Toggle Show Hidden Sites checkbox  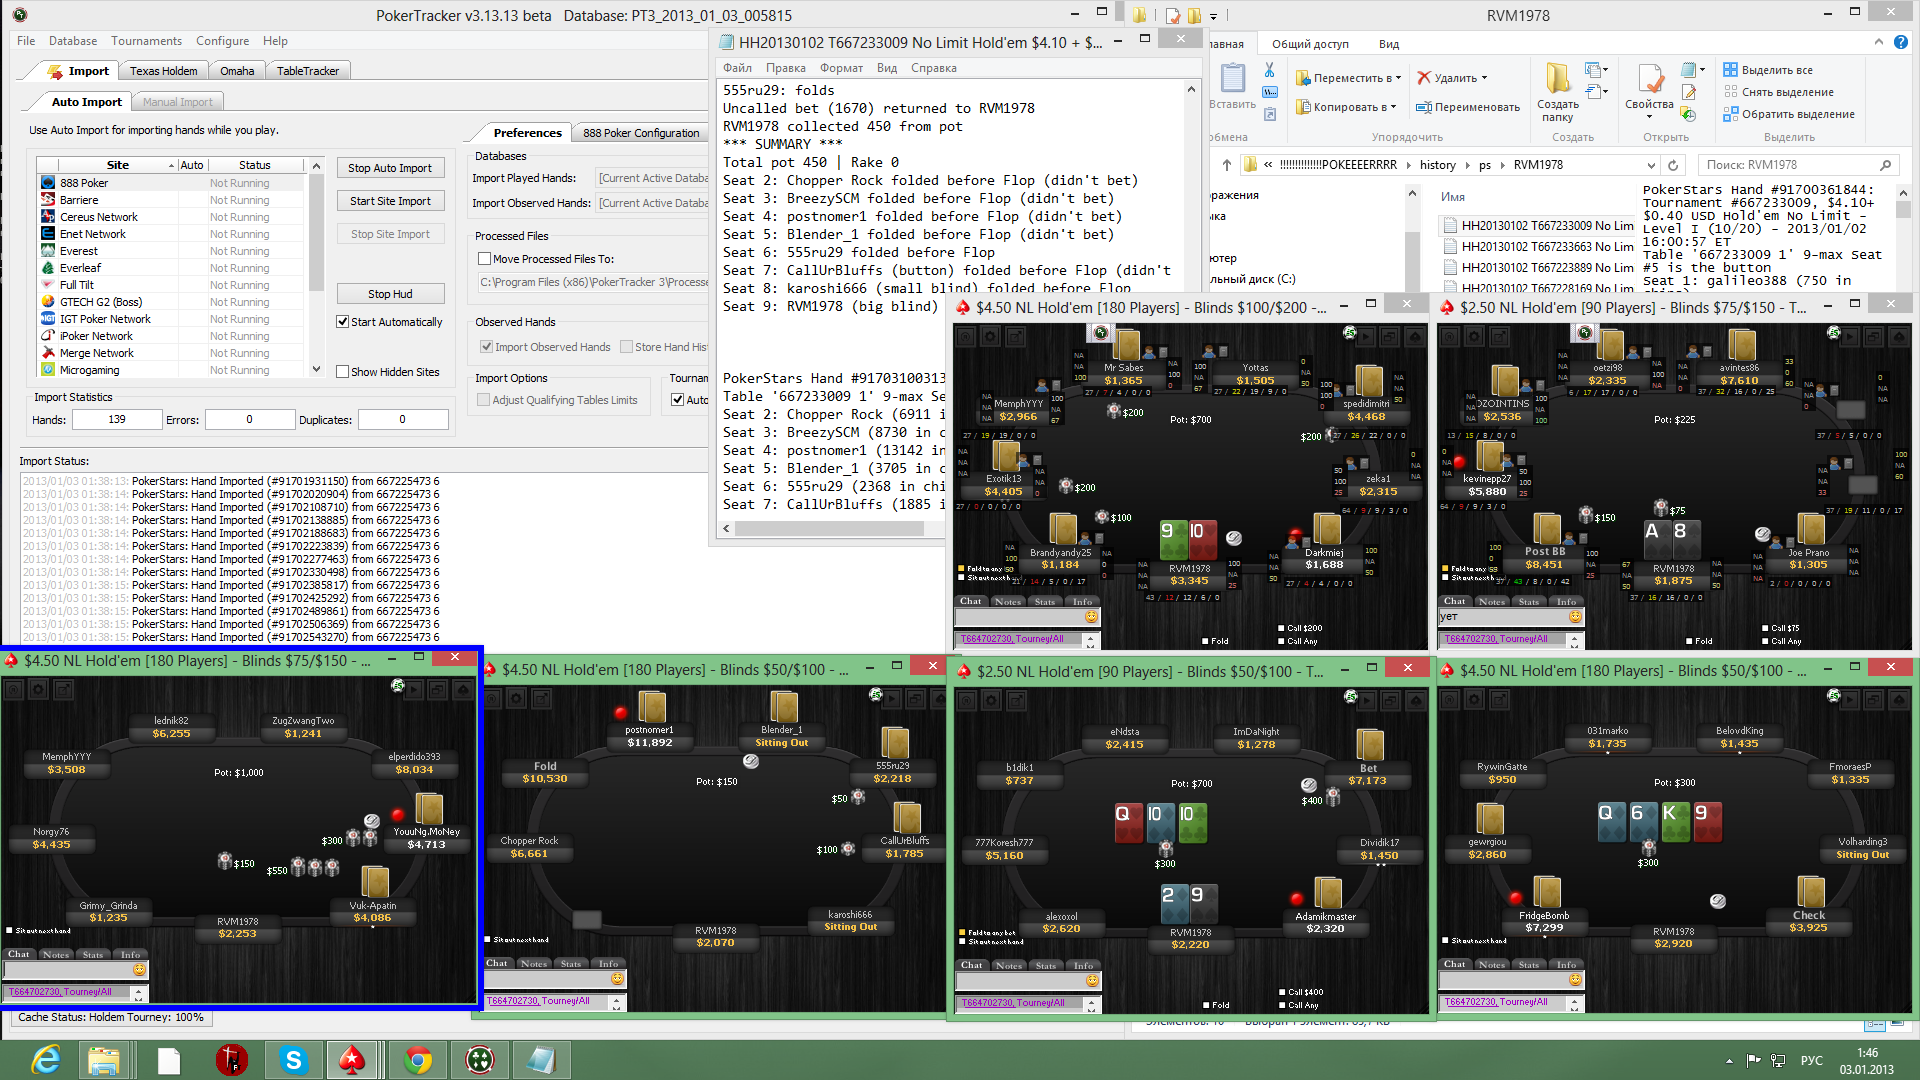[343, 372]
